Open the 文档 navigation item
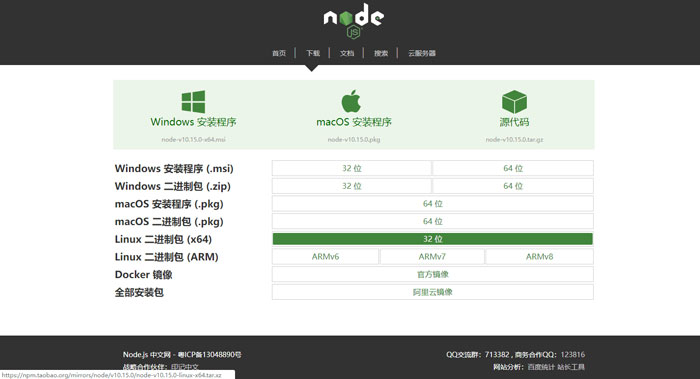 [x=347, y=53]
